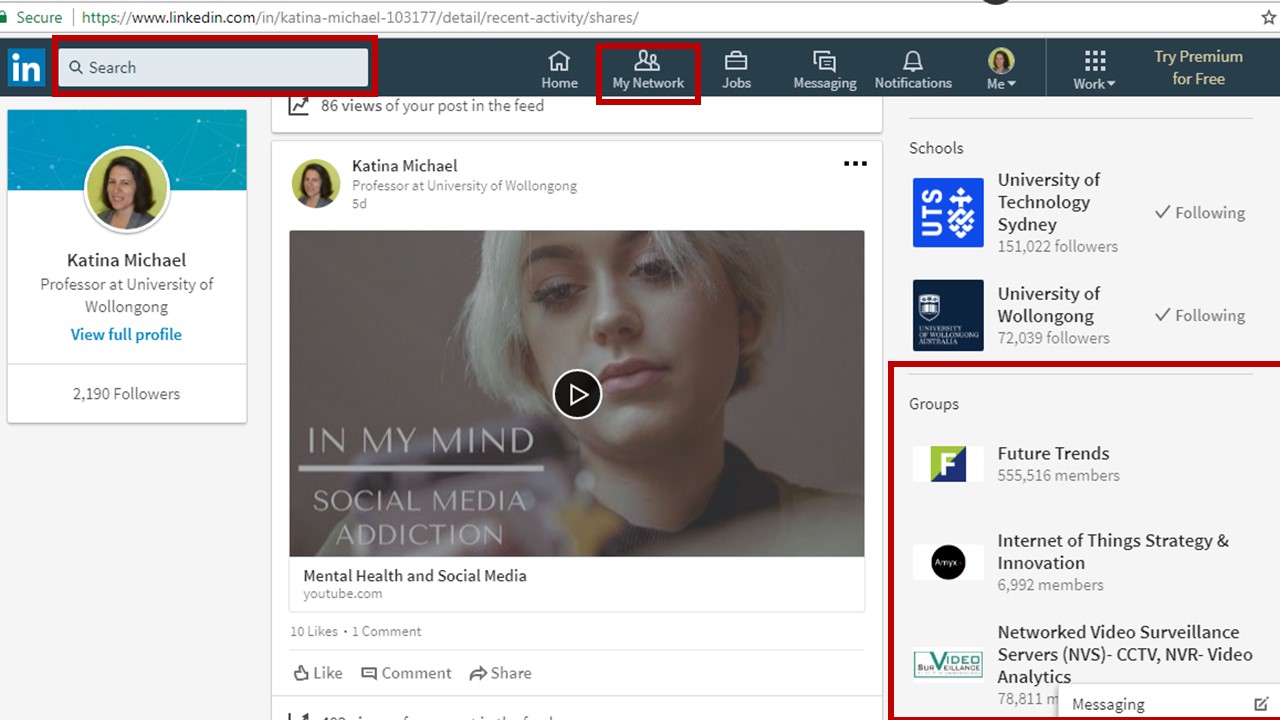Toggle Following for University of Technology Sydney
The height and width of the screenshot is (720, 1280).
click(1200, 212)
